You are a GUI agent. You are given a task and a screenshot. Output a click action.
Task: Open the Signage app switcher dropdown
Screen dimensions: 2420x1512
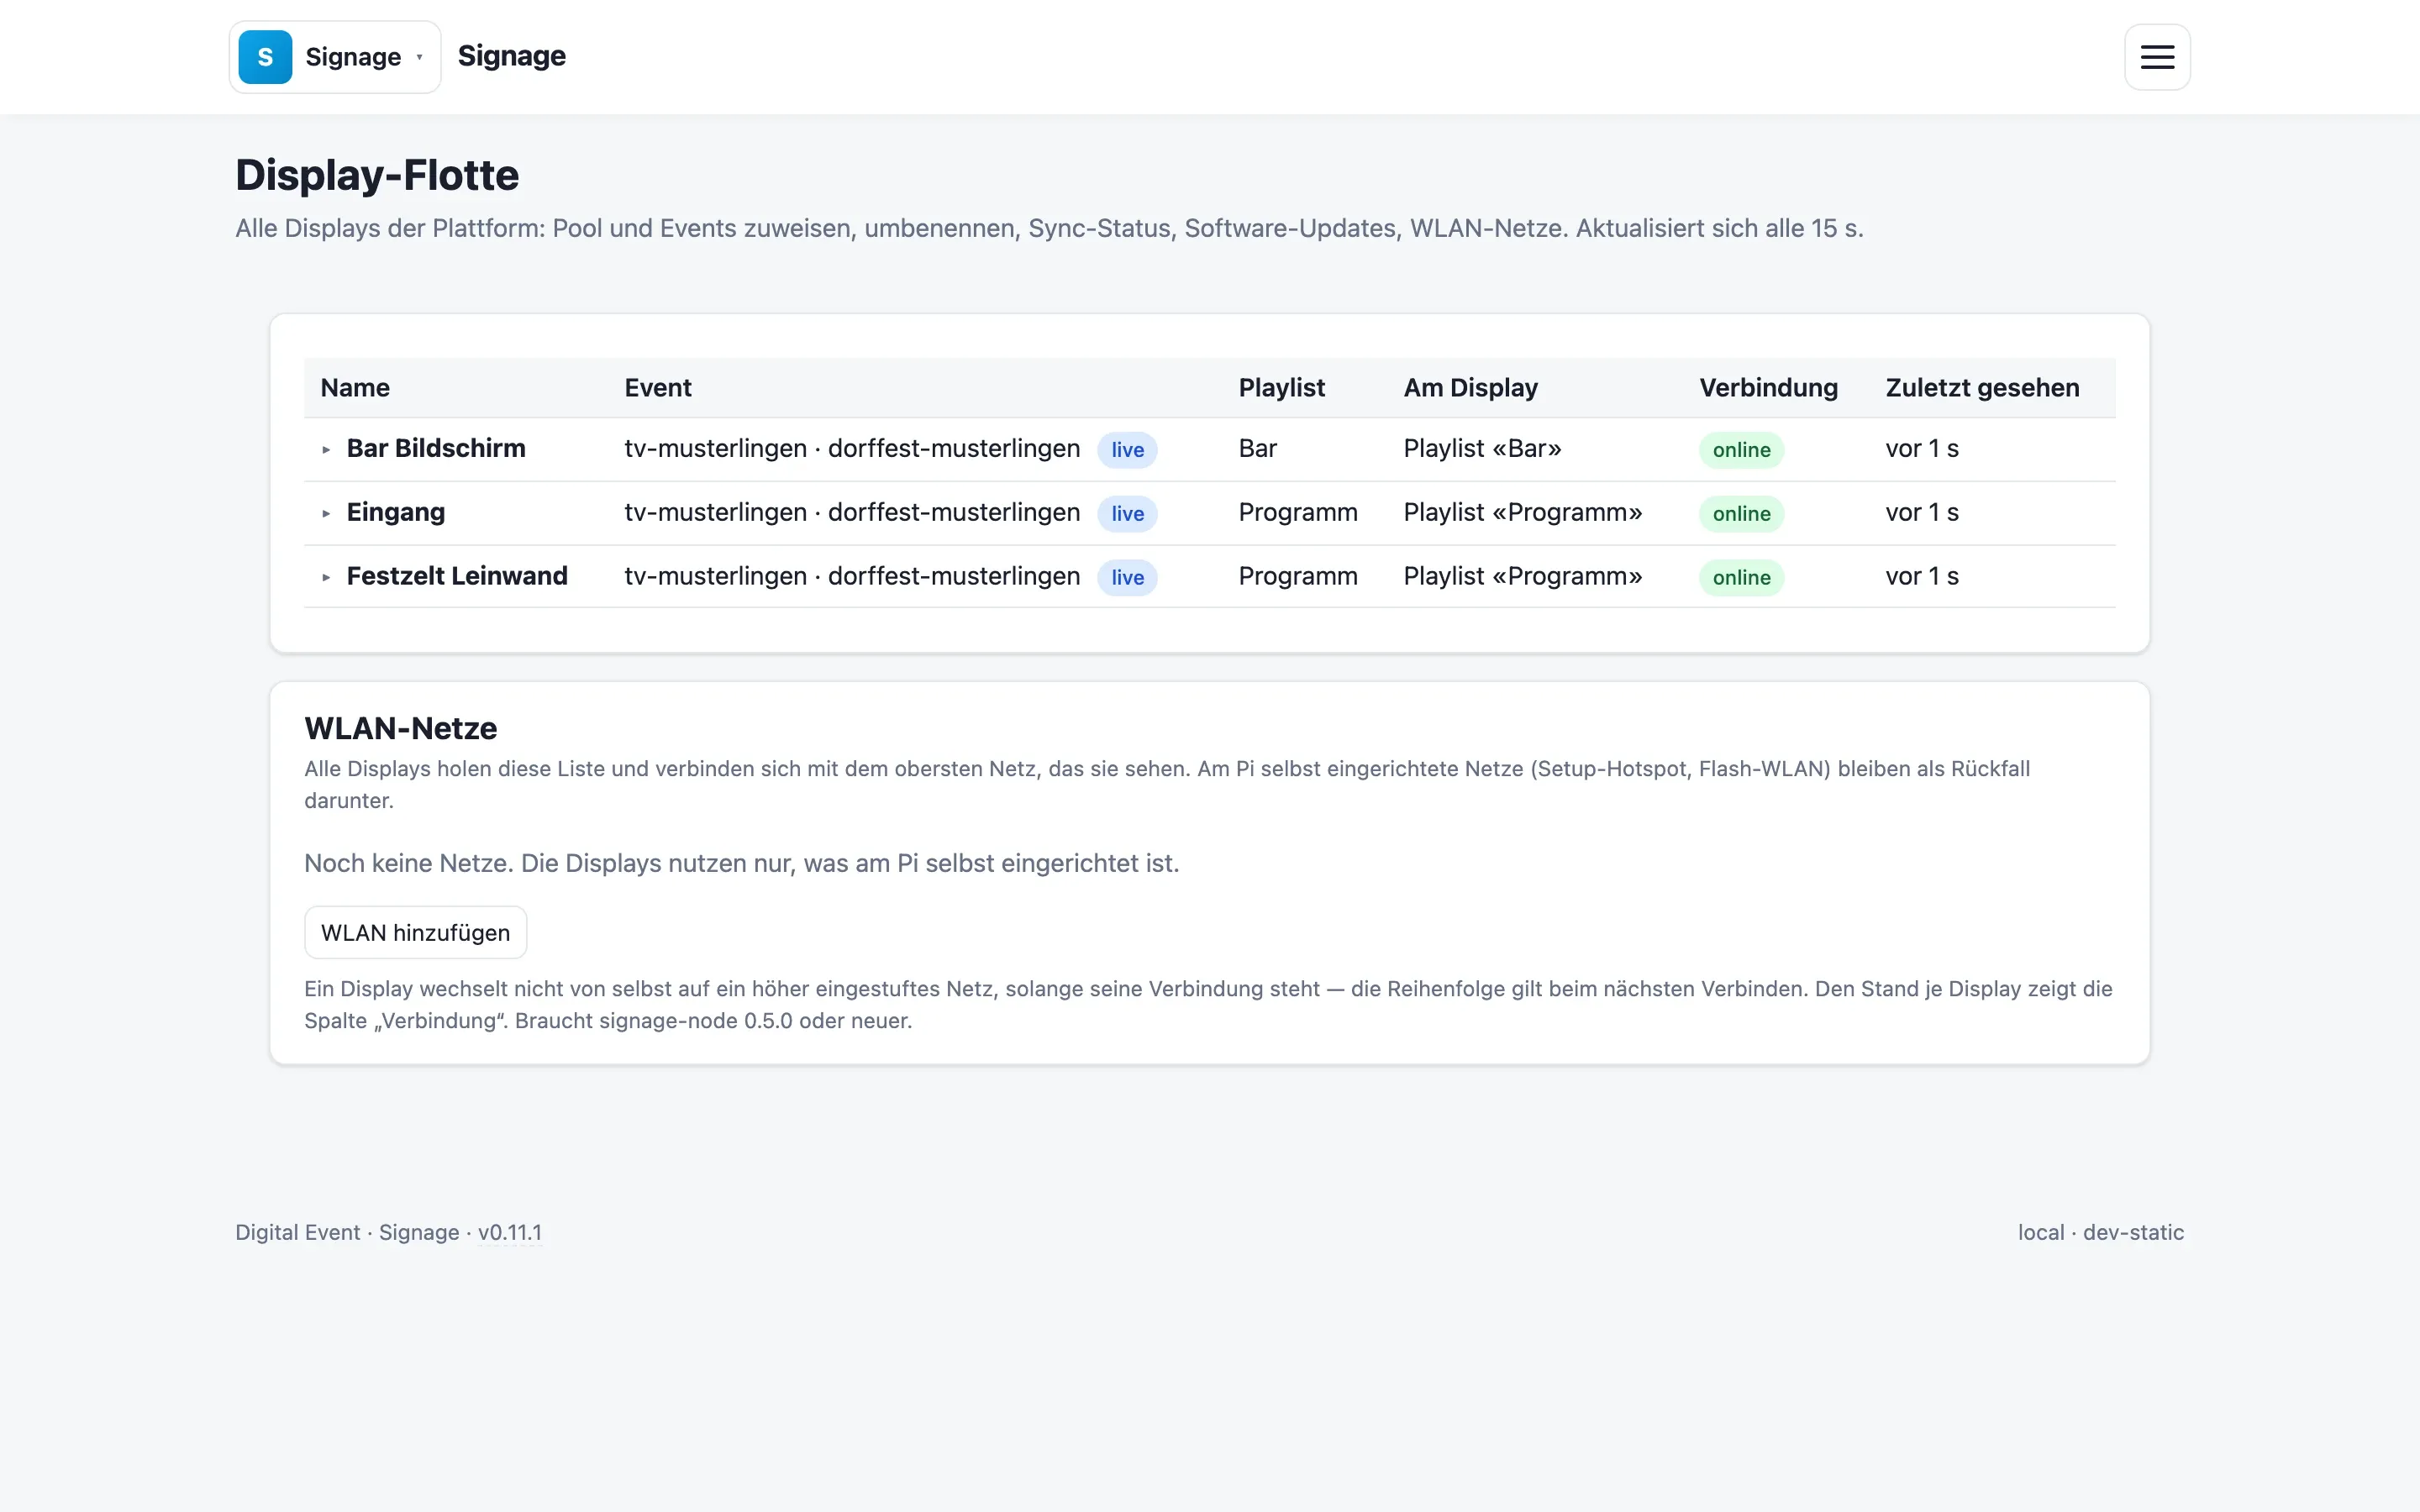tap(335, 57)
